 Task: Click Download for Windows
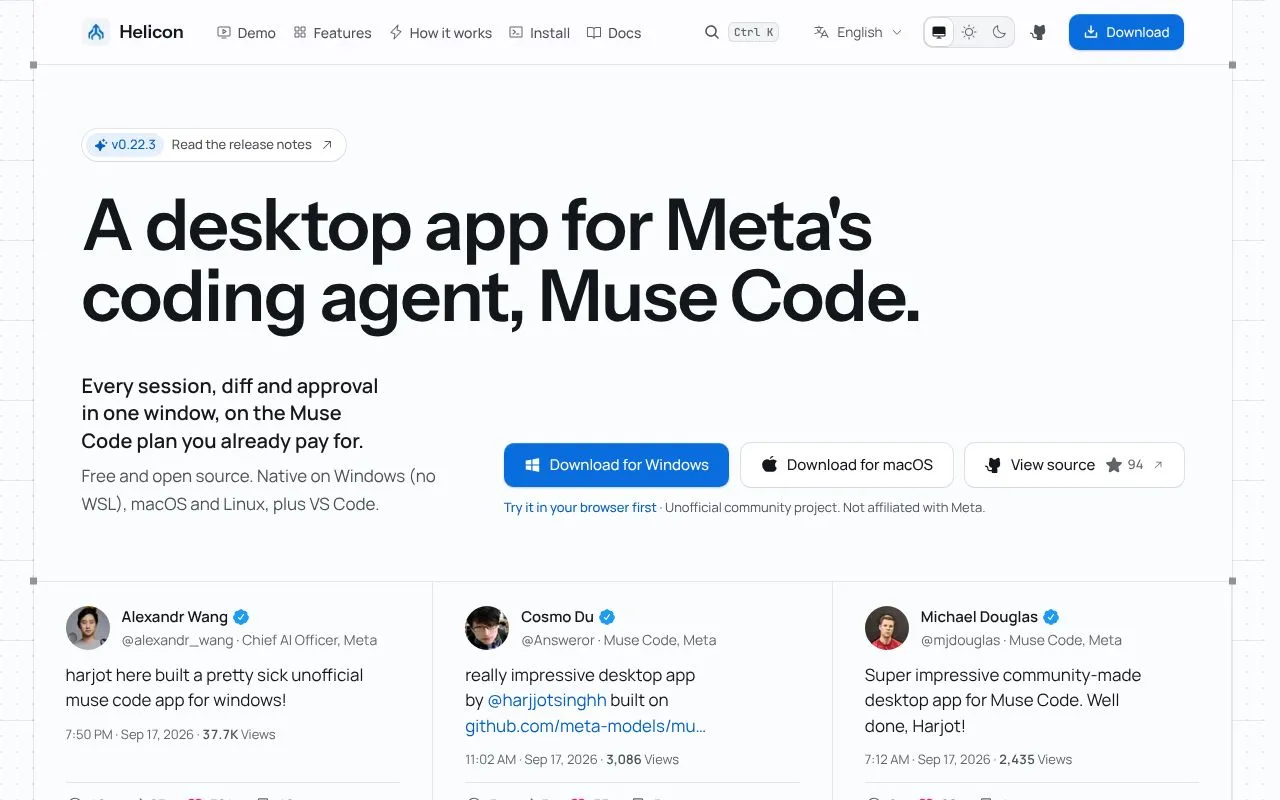[x=616, y=465]
